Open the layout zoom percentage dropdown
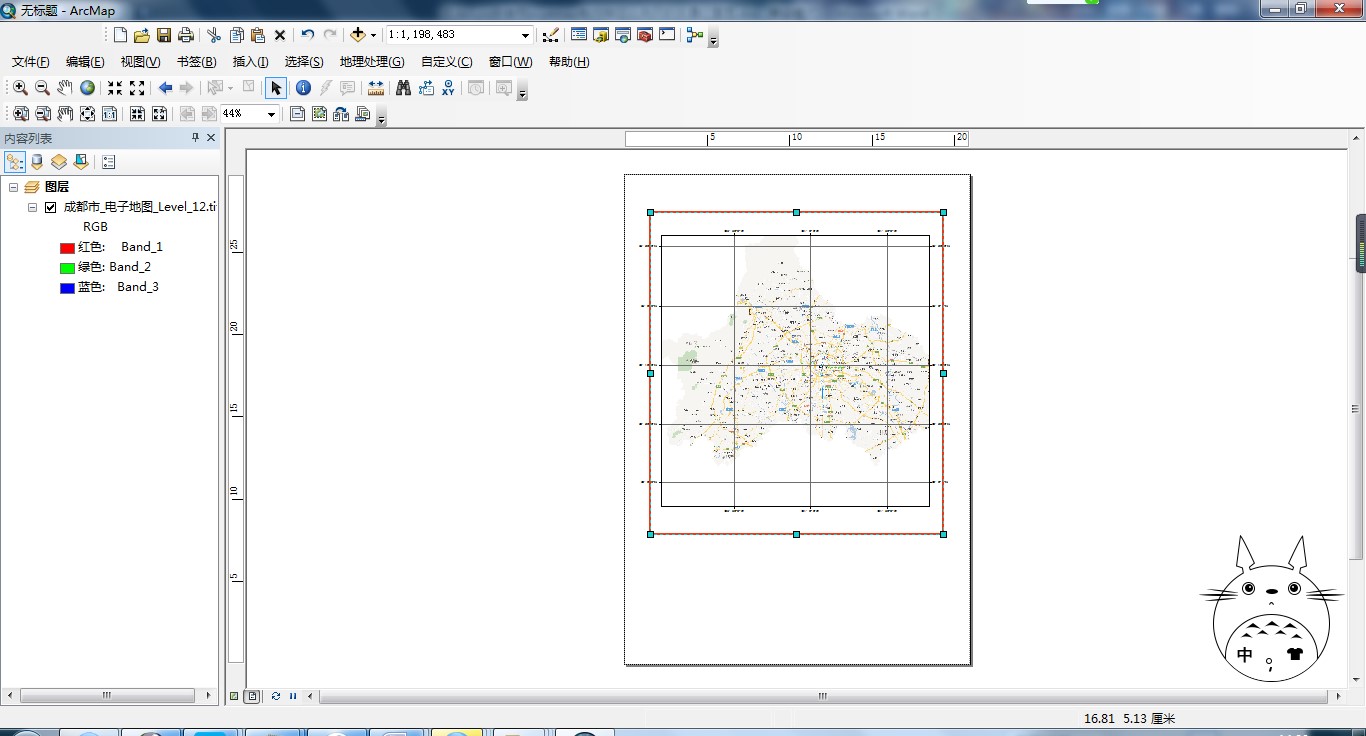The width and height of the screenshot is (1366, 736). coord(271,114)
